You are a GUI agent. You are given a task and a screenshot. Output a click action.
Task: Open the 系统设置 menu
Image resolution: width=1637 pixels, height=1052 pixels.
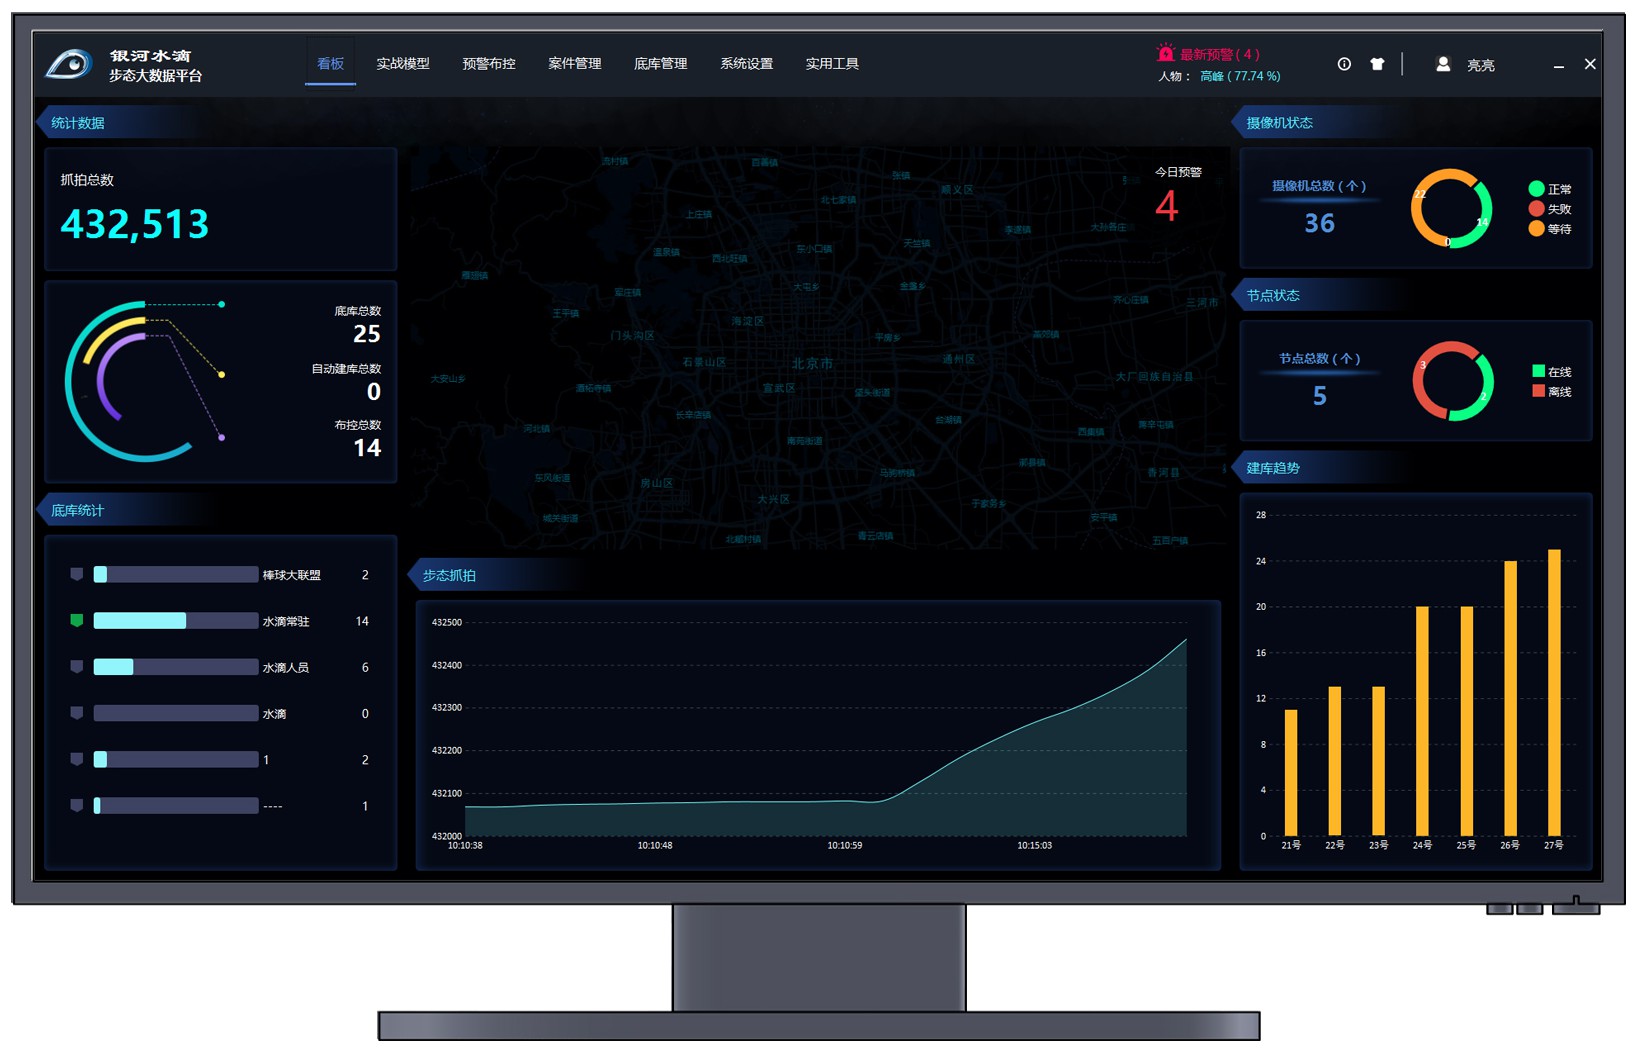pyautogui.click(x=746, y=64)
